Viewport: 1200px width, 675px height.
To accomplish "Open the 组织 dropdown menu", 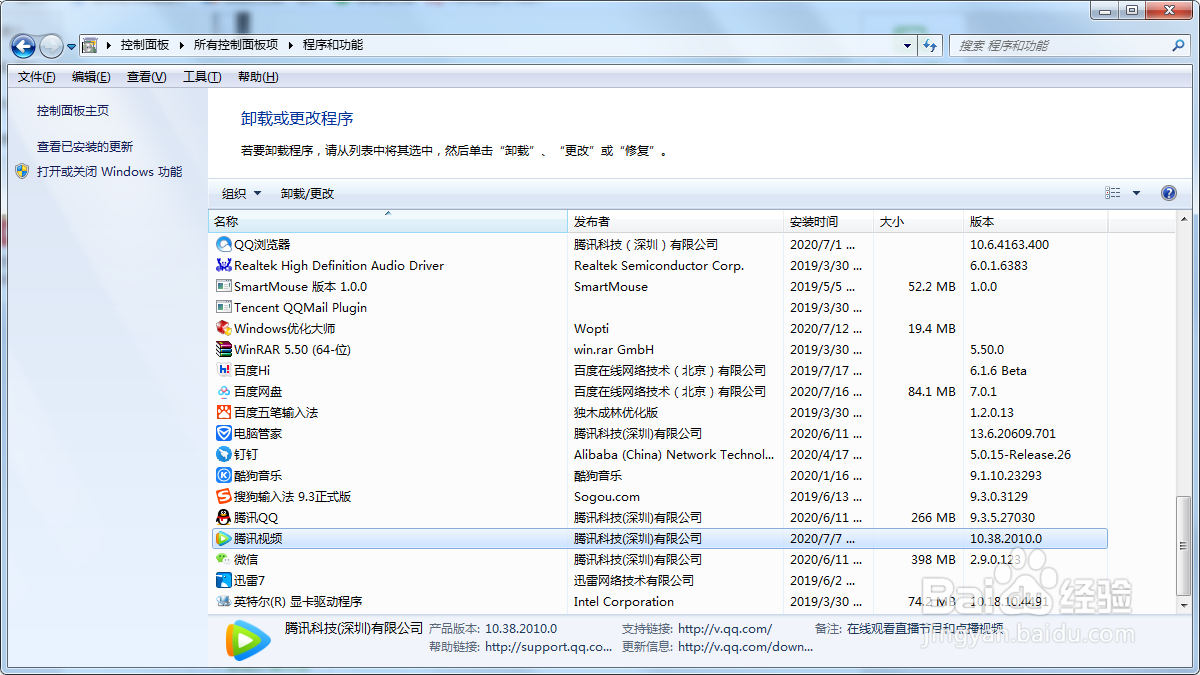I will 241,193.
